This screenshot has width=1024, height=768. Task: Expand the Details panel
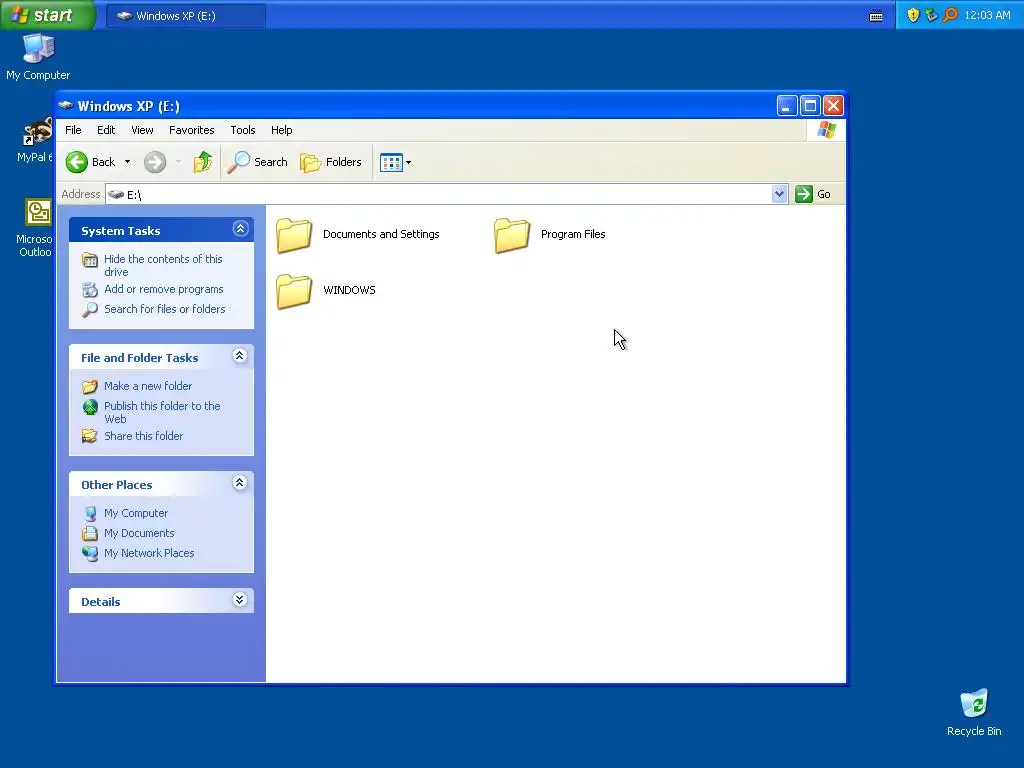(x=240, y=600)
